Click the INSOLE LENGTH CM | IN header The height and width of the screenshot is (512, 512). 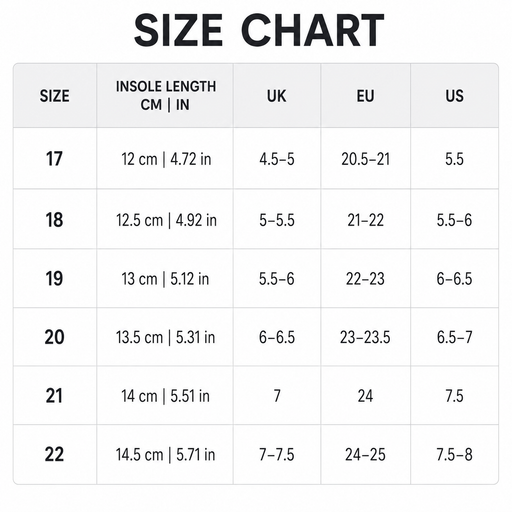(166, 96)
